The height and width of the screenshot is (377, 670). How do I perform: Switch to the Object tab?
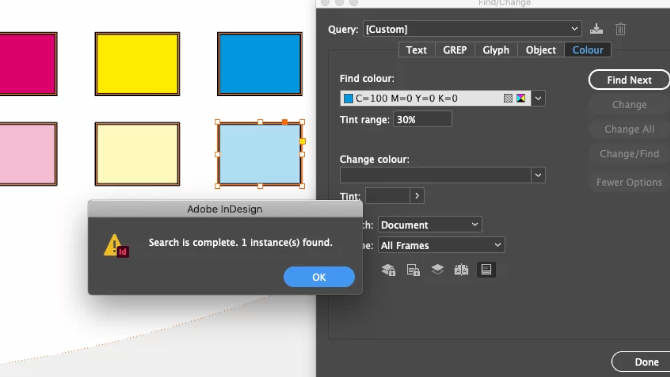[541, 50]
